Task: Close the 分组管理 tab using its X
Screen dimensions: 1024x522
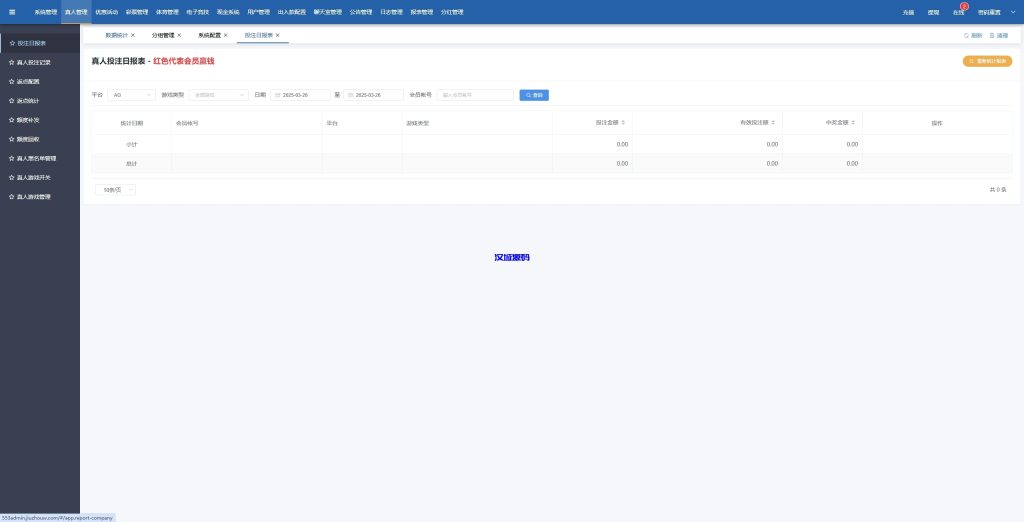Action: (x=179, y=35)
